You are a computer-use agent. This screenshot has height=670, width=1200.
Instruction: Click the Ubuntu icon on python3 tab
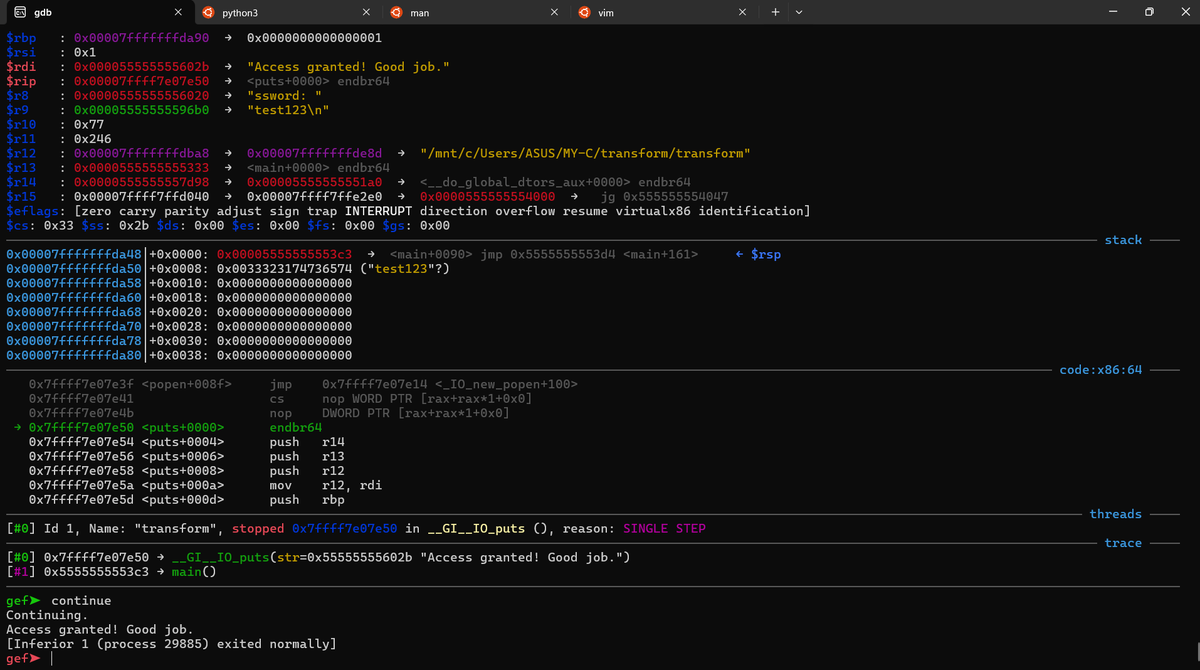208,12
